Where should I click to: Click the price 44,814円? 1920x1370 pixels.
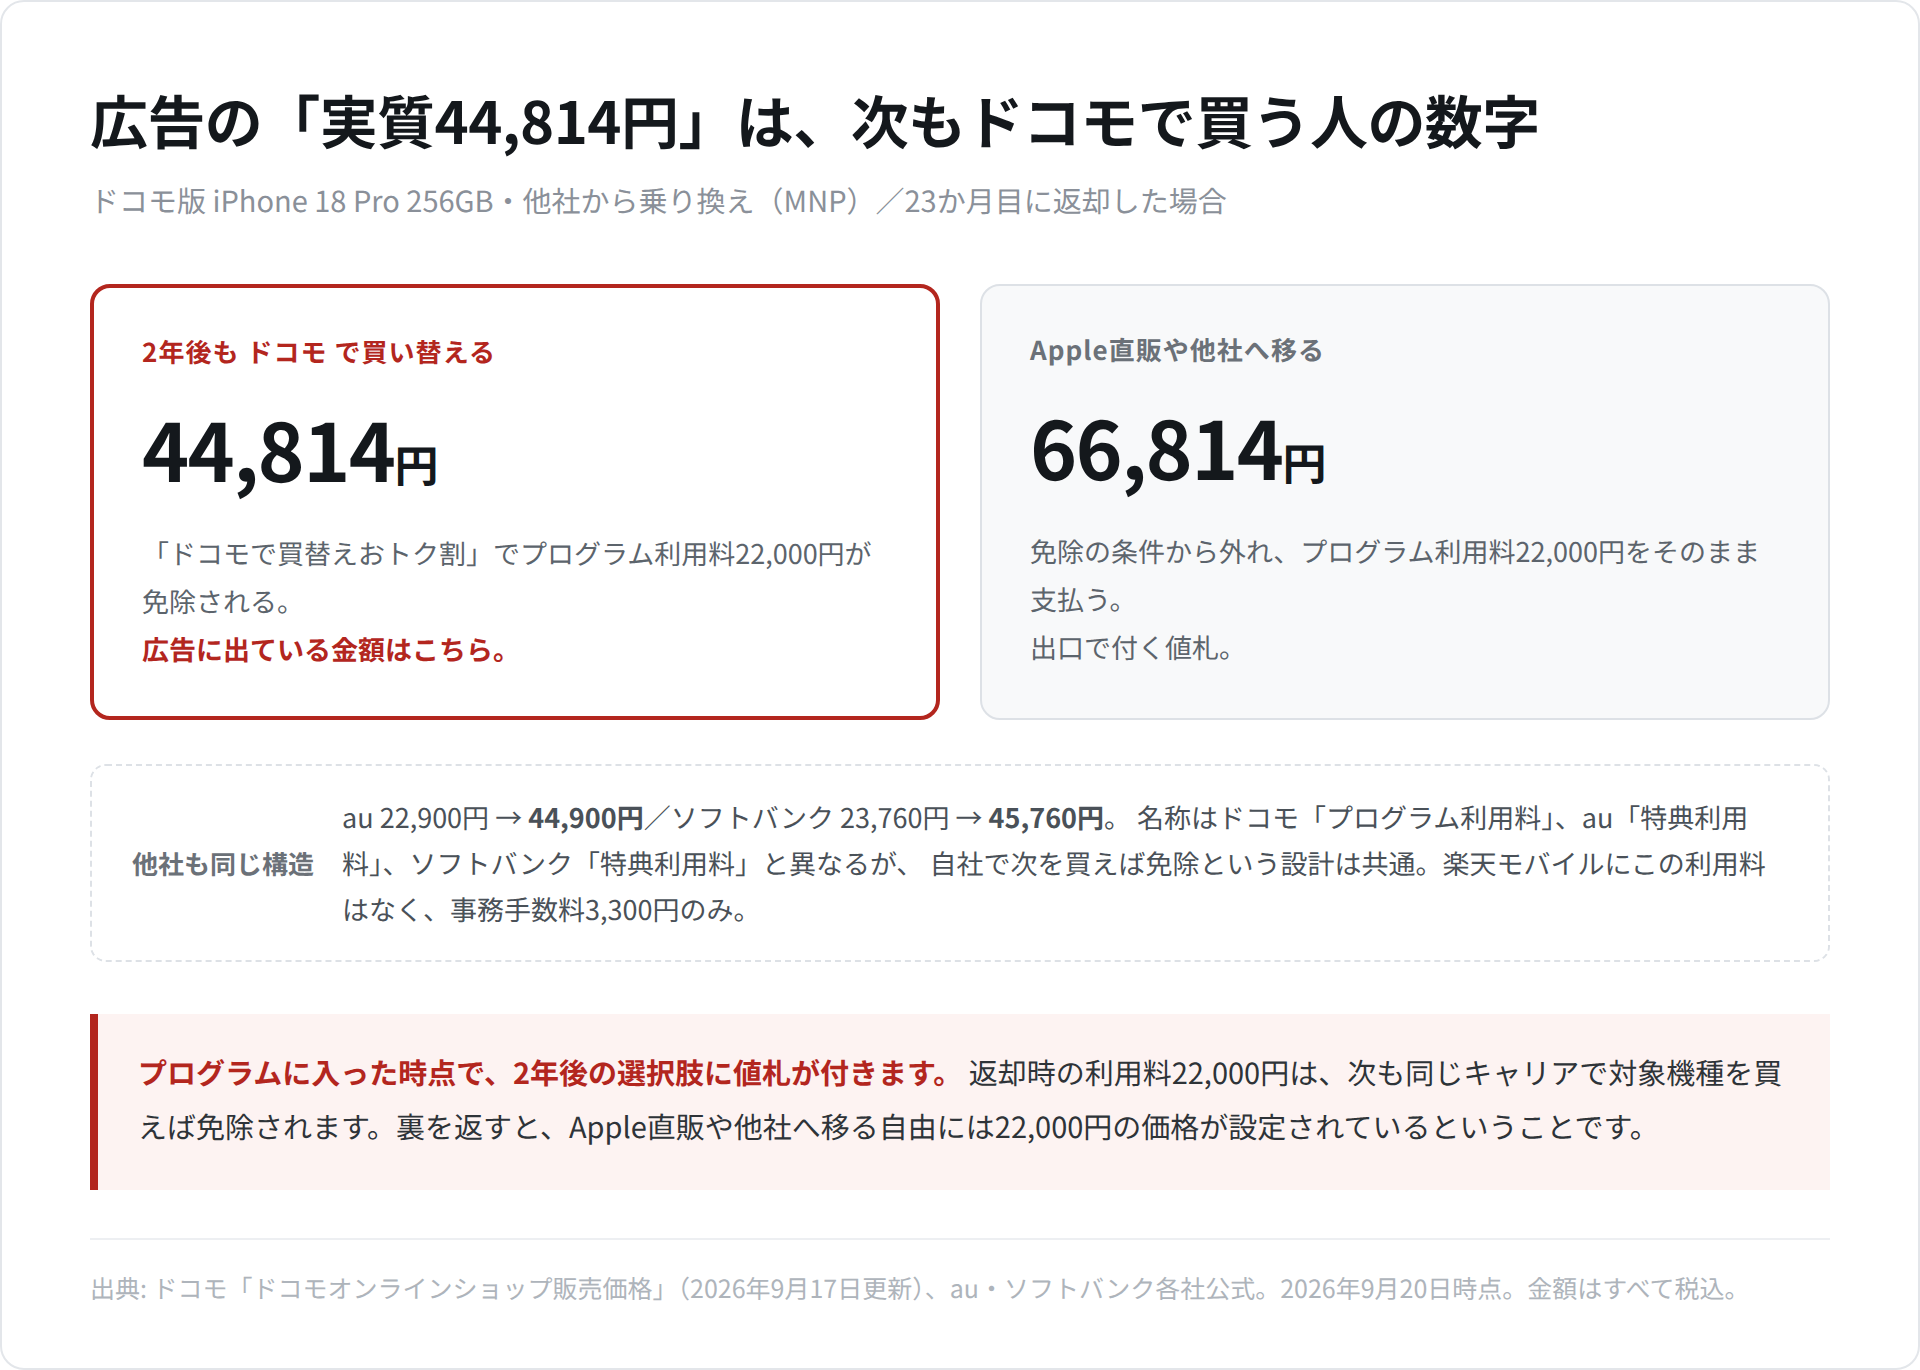click(x=290, y=454)
